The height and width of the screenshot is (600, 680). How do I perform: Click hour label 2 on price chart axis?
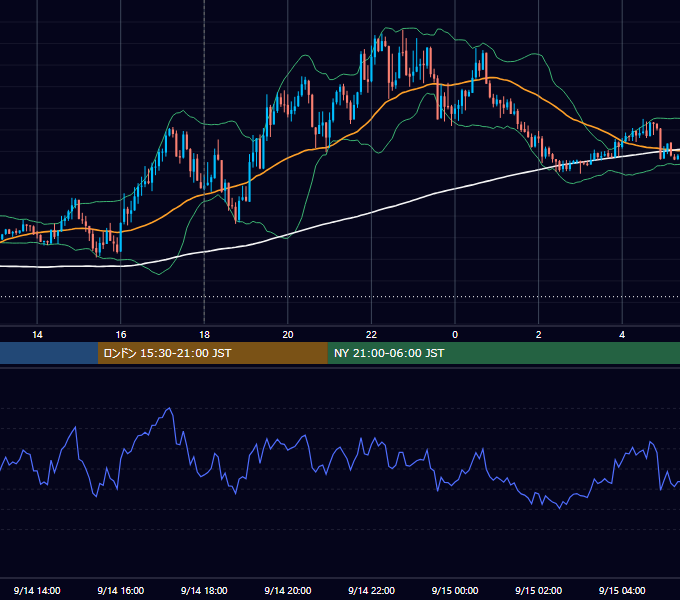click(x=539, y=335)
